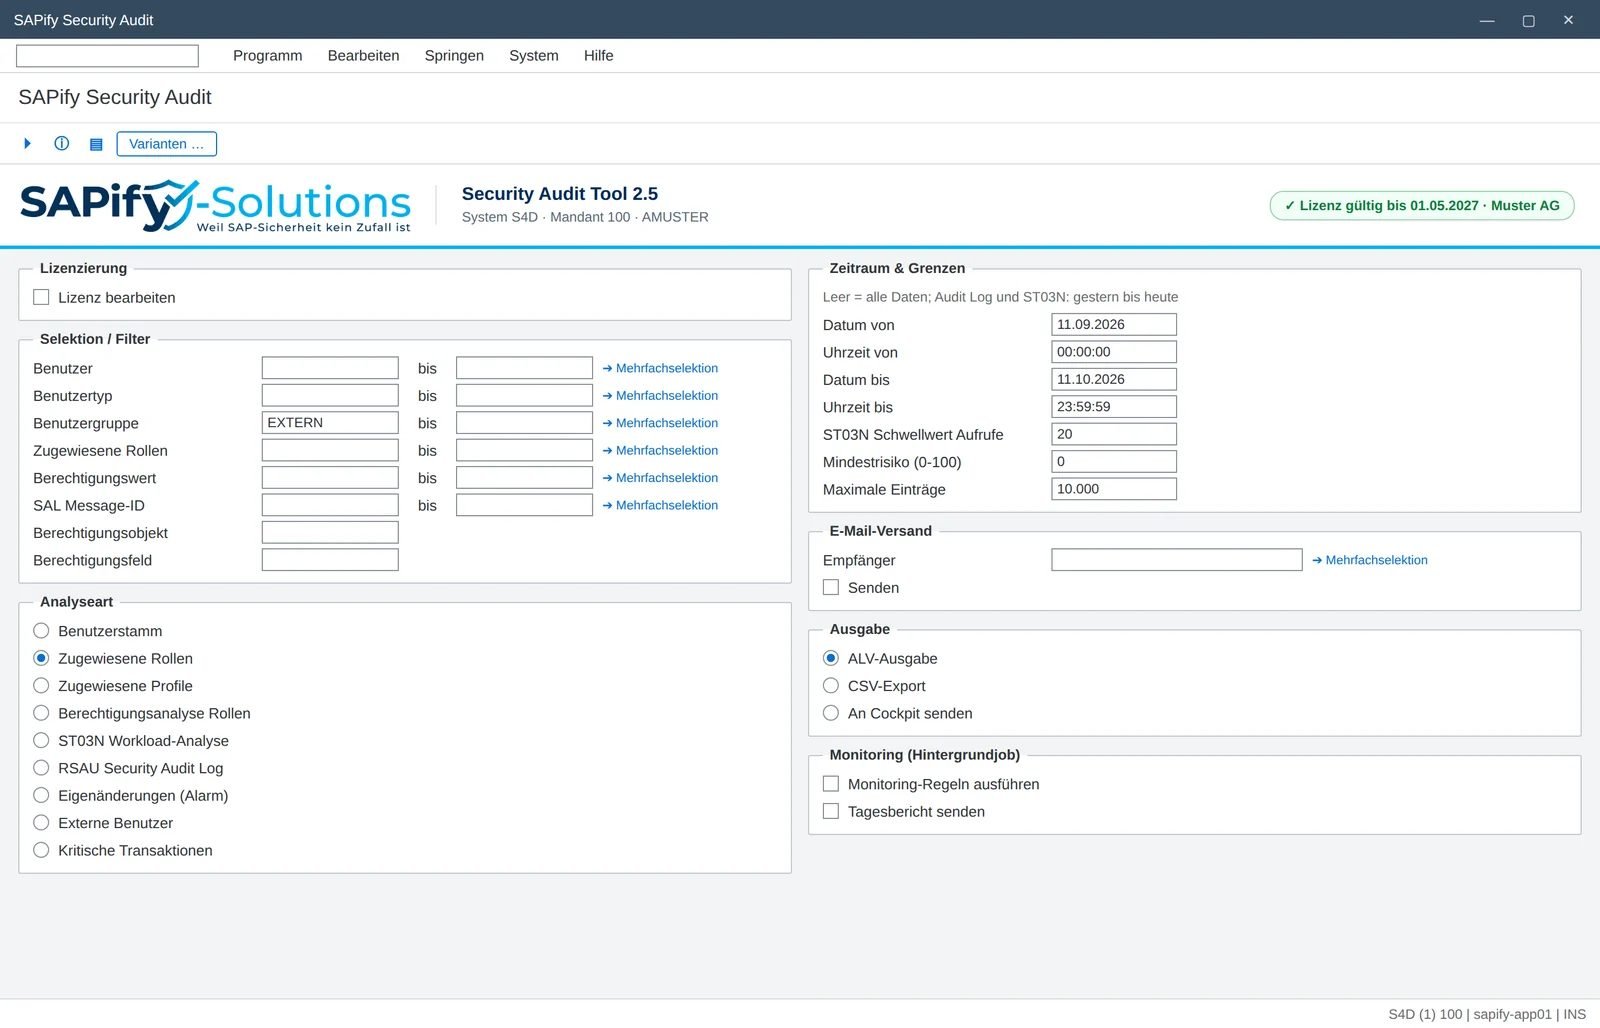Check Tagesbericht senden
Viewport: 1600px width, 1028px height.
[831, 811]
